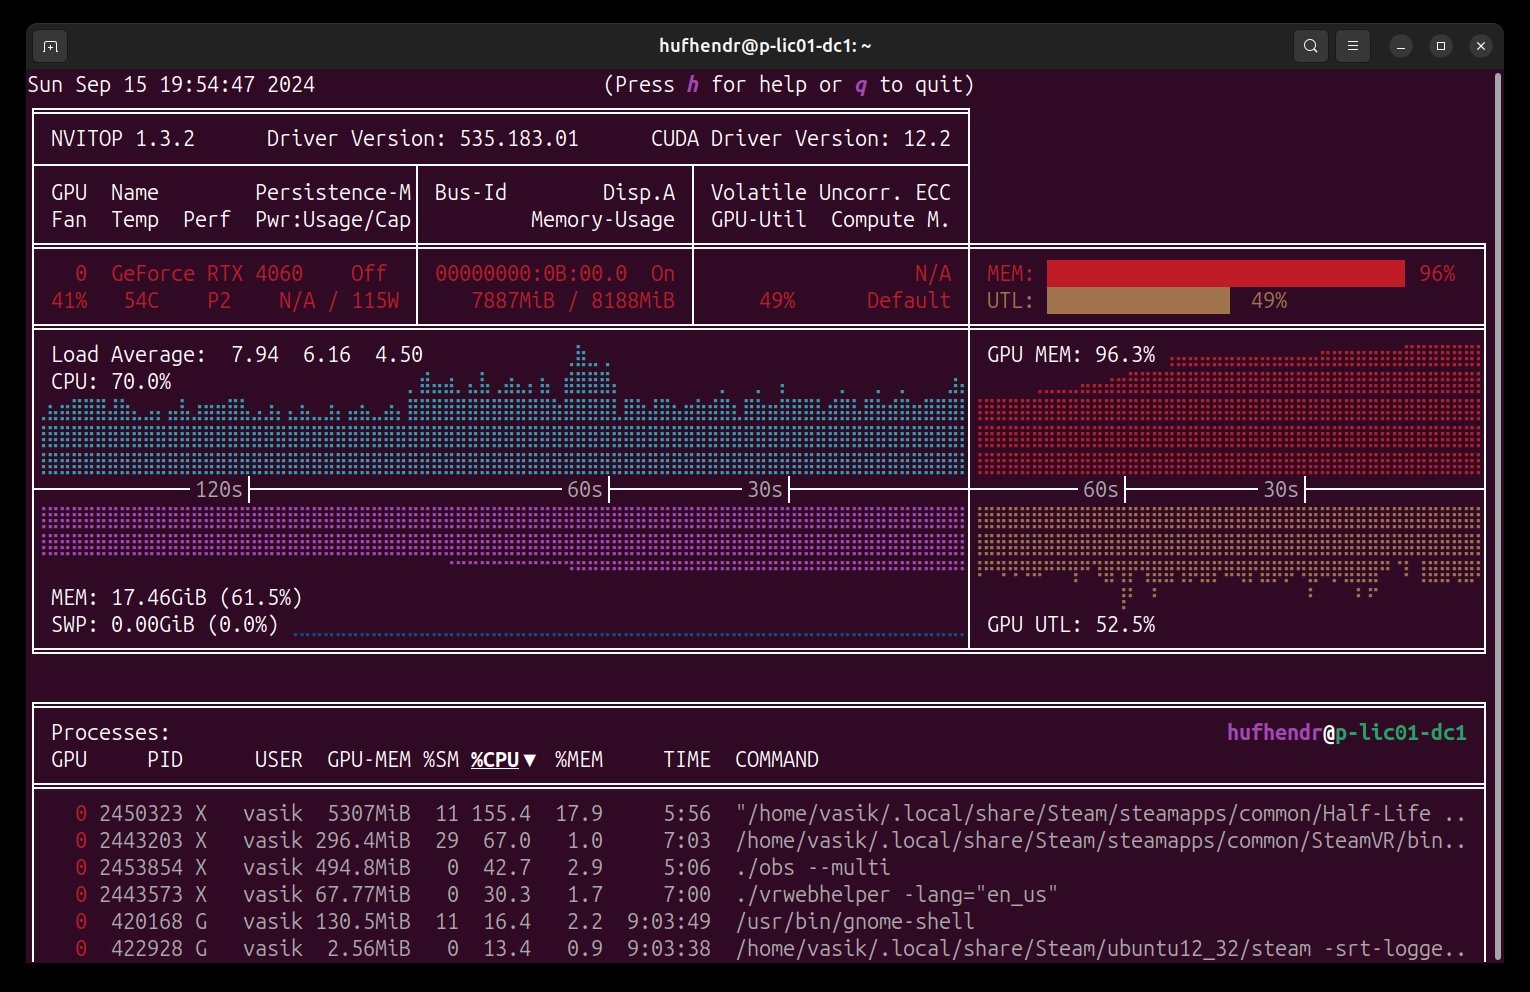This screenshot has height=992, width=1530.
Task: Close the terminal window
Action: pyautogui.click(x=1481, y=46)
